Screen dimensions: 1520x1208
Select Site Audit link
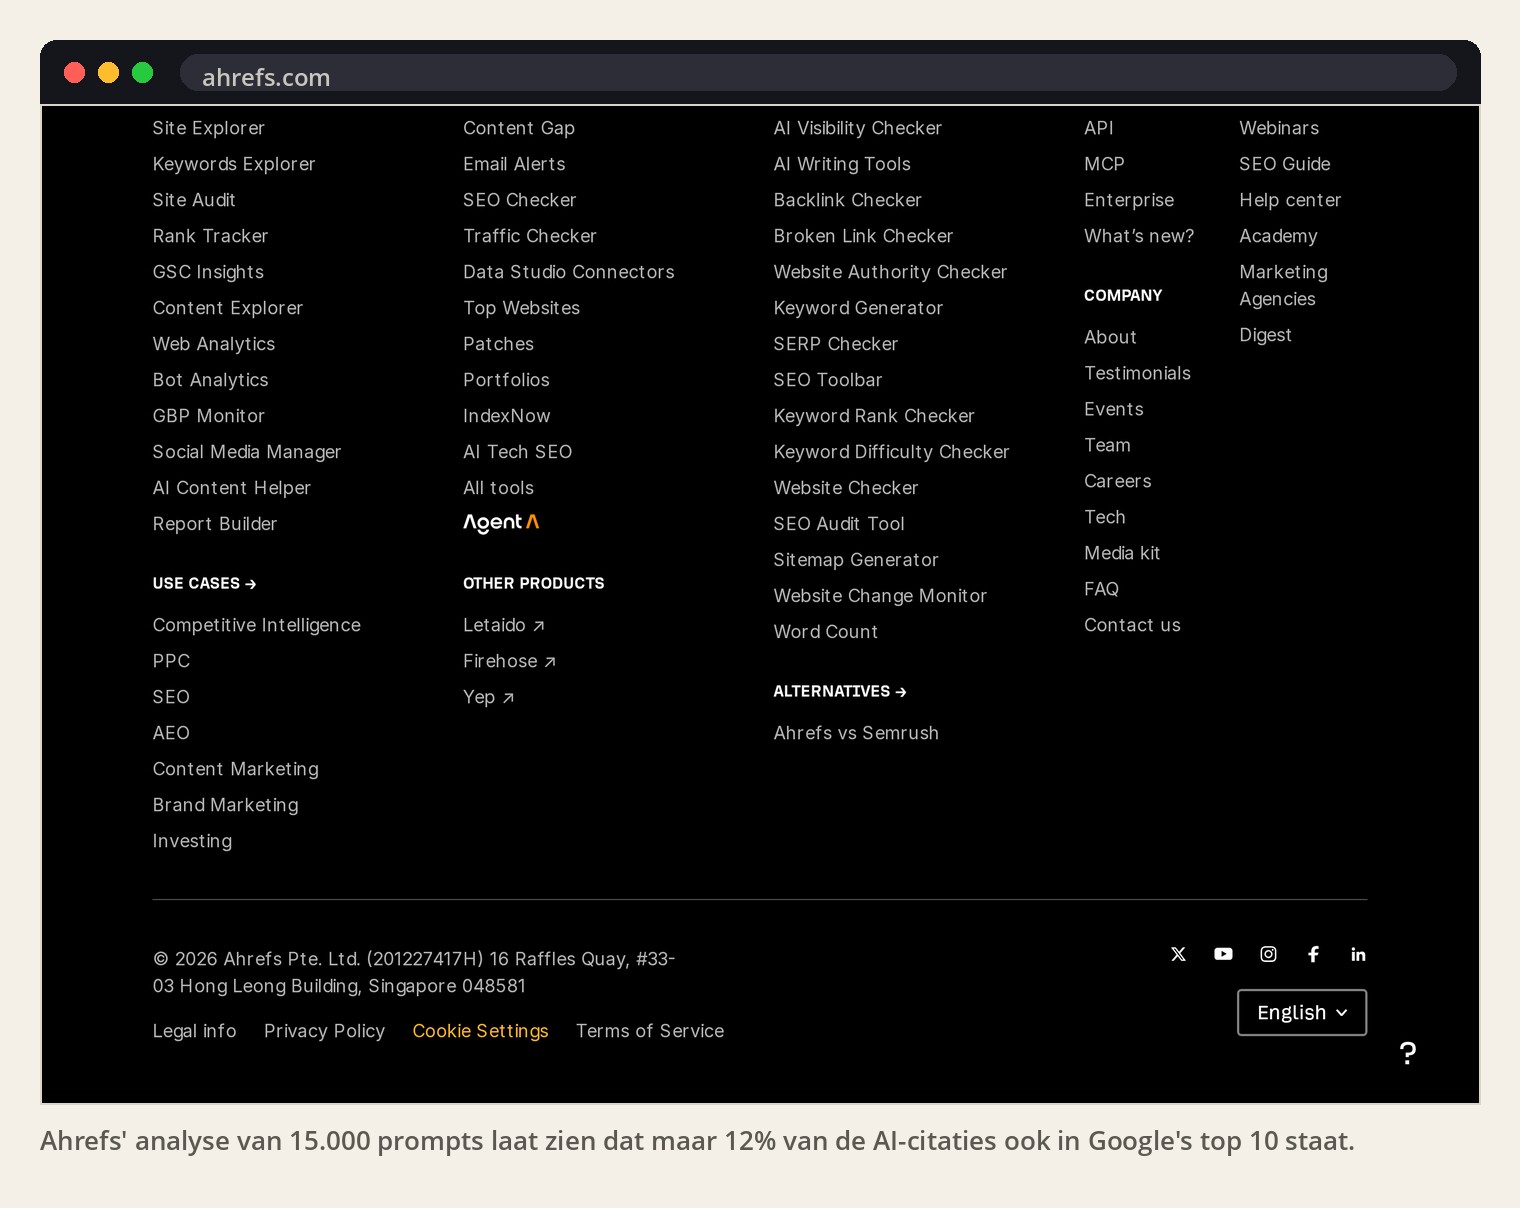pos(194,200)
